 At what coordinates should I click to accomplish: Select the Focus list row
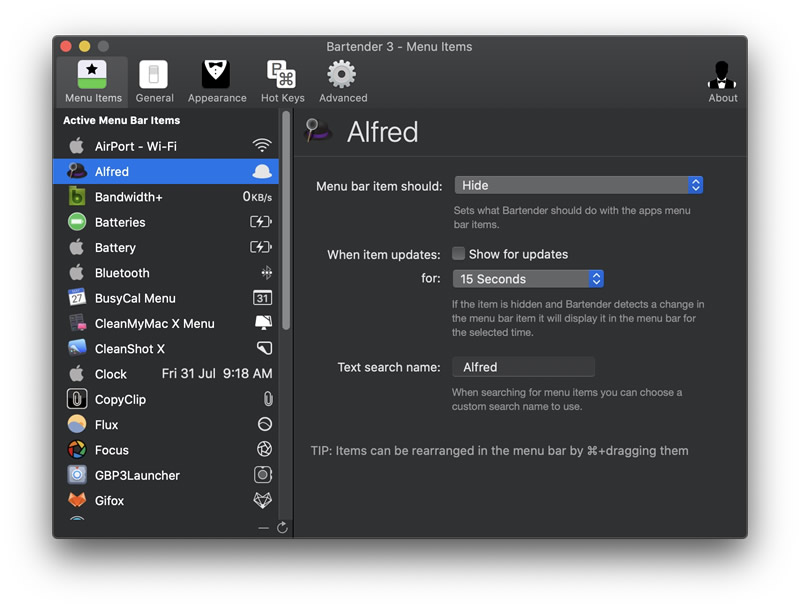tap(166, 450)
